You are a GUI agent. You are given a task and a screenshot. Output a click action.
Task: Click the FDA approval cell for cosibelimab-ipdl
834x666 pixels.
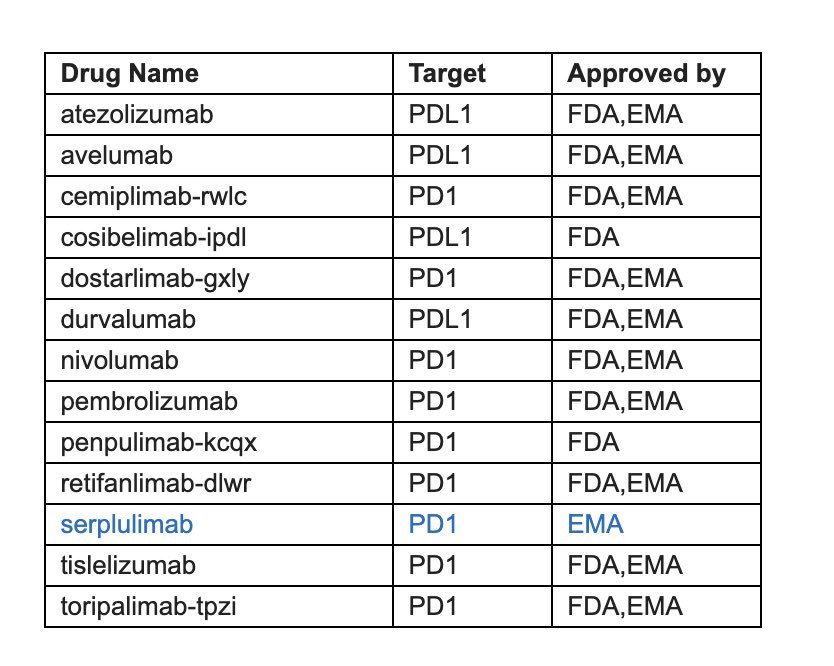[593, 237]
